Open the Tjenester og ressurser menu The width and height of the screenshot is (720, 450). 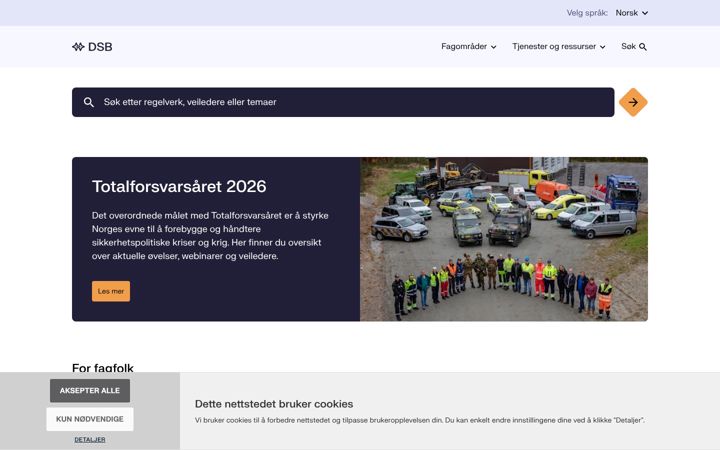pos(559,46)
